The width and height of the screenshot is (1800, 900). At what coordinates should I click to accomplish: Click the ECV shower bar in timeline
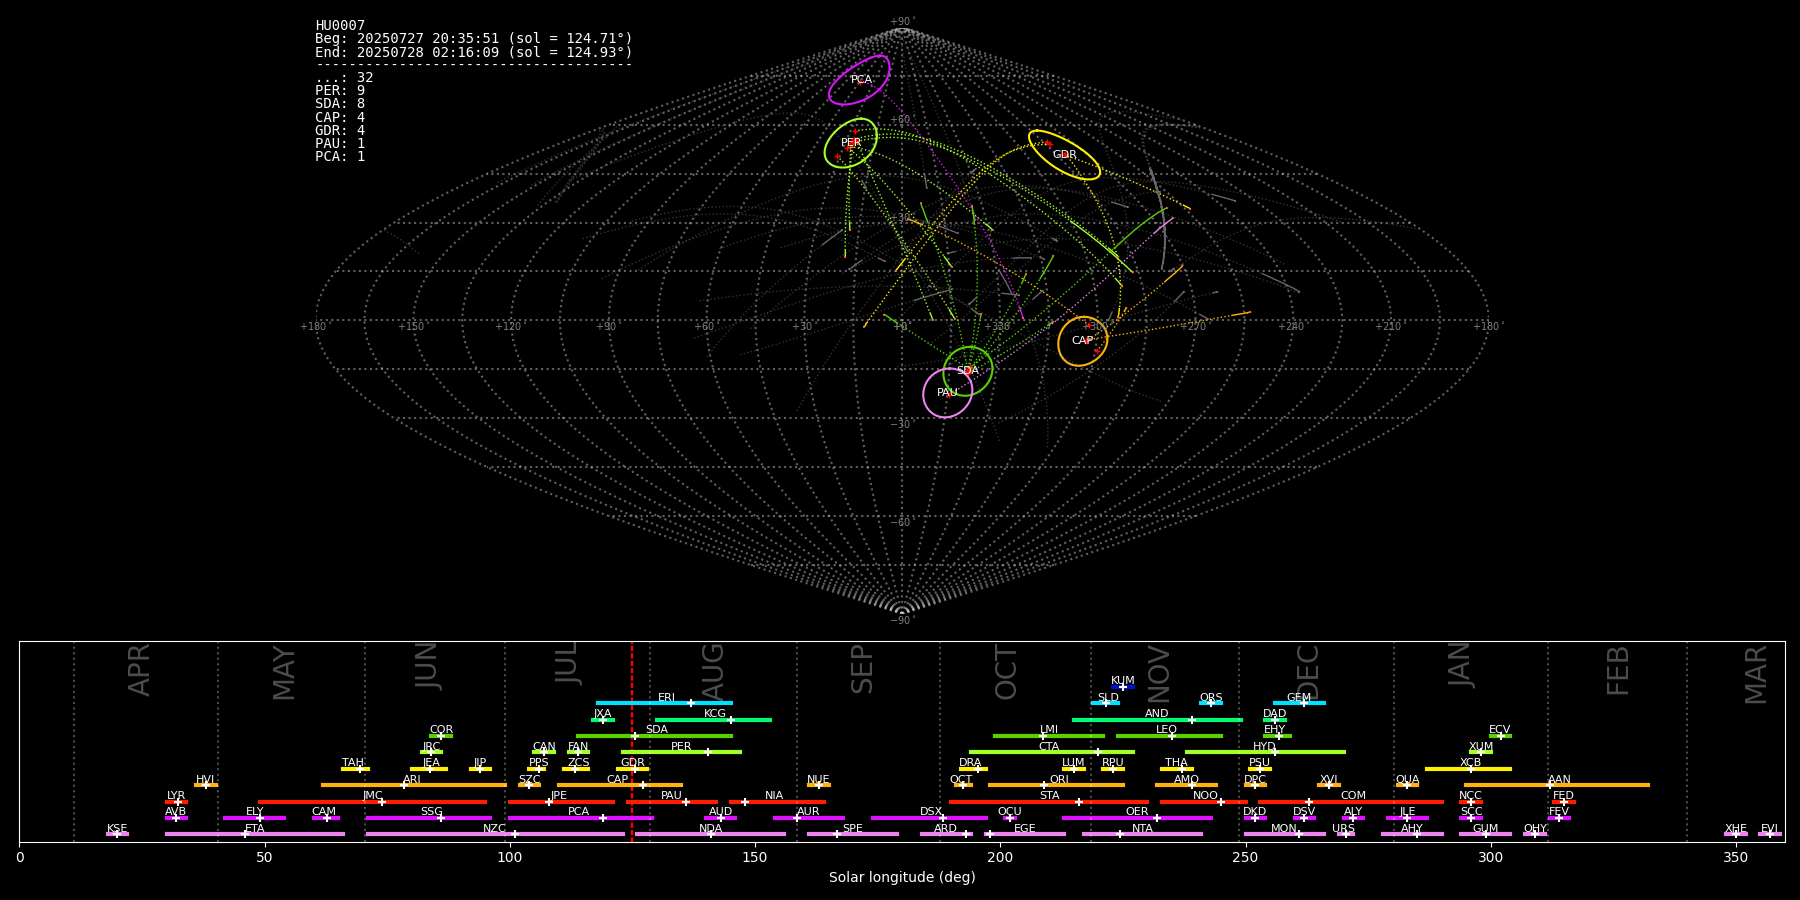[1500, 736]
